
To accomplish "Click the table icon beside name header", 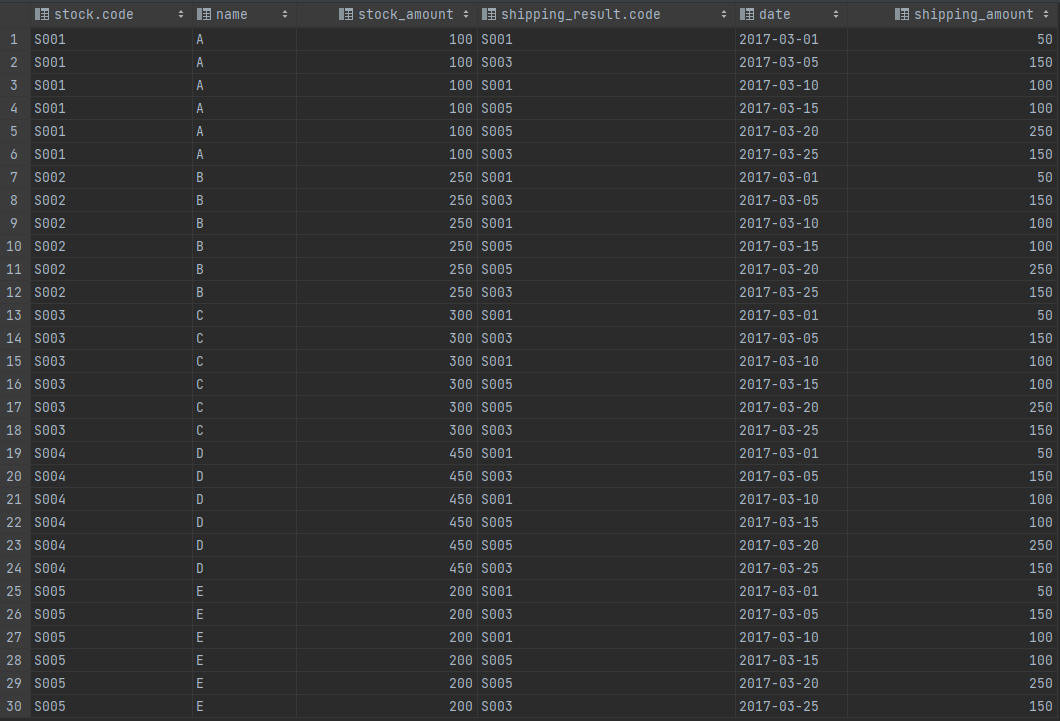I will (204, 14).
